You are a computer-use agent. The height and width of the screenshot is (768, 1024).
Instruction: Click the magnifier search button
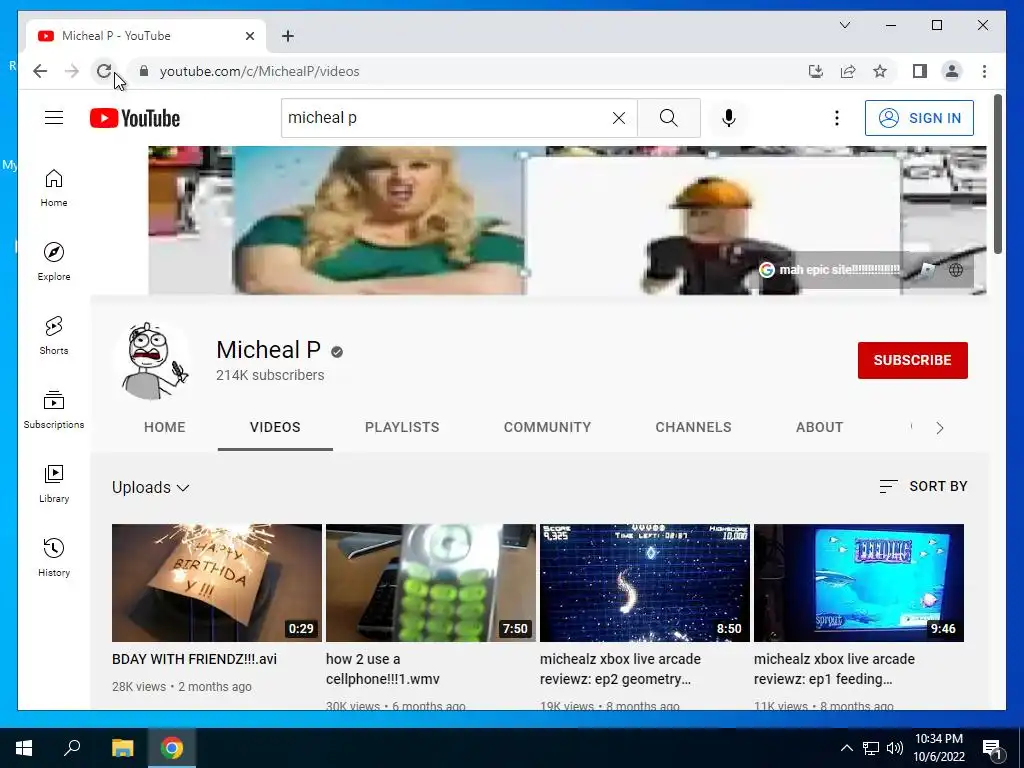click(669, 118)
